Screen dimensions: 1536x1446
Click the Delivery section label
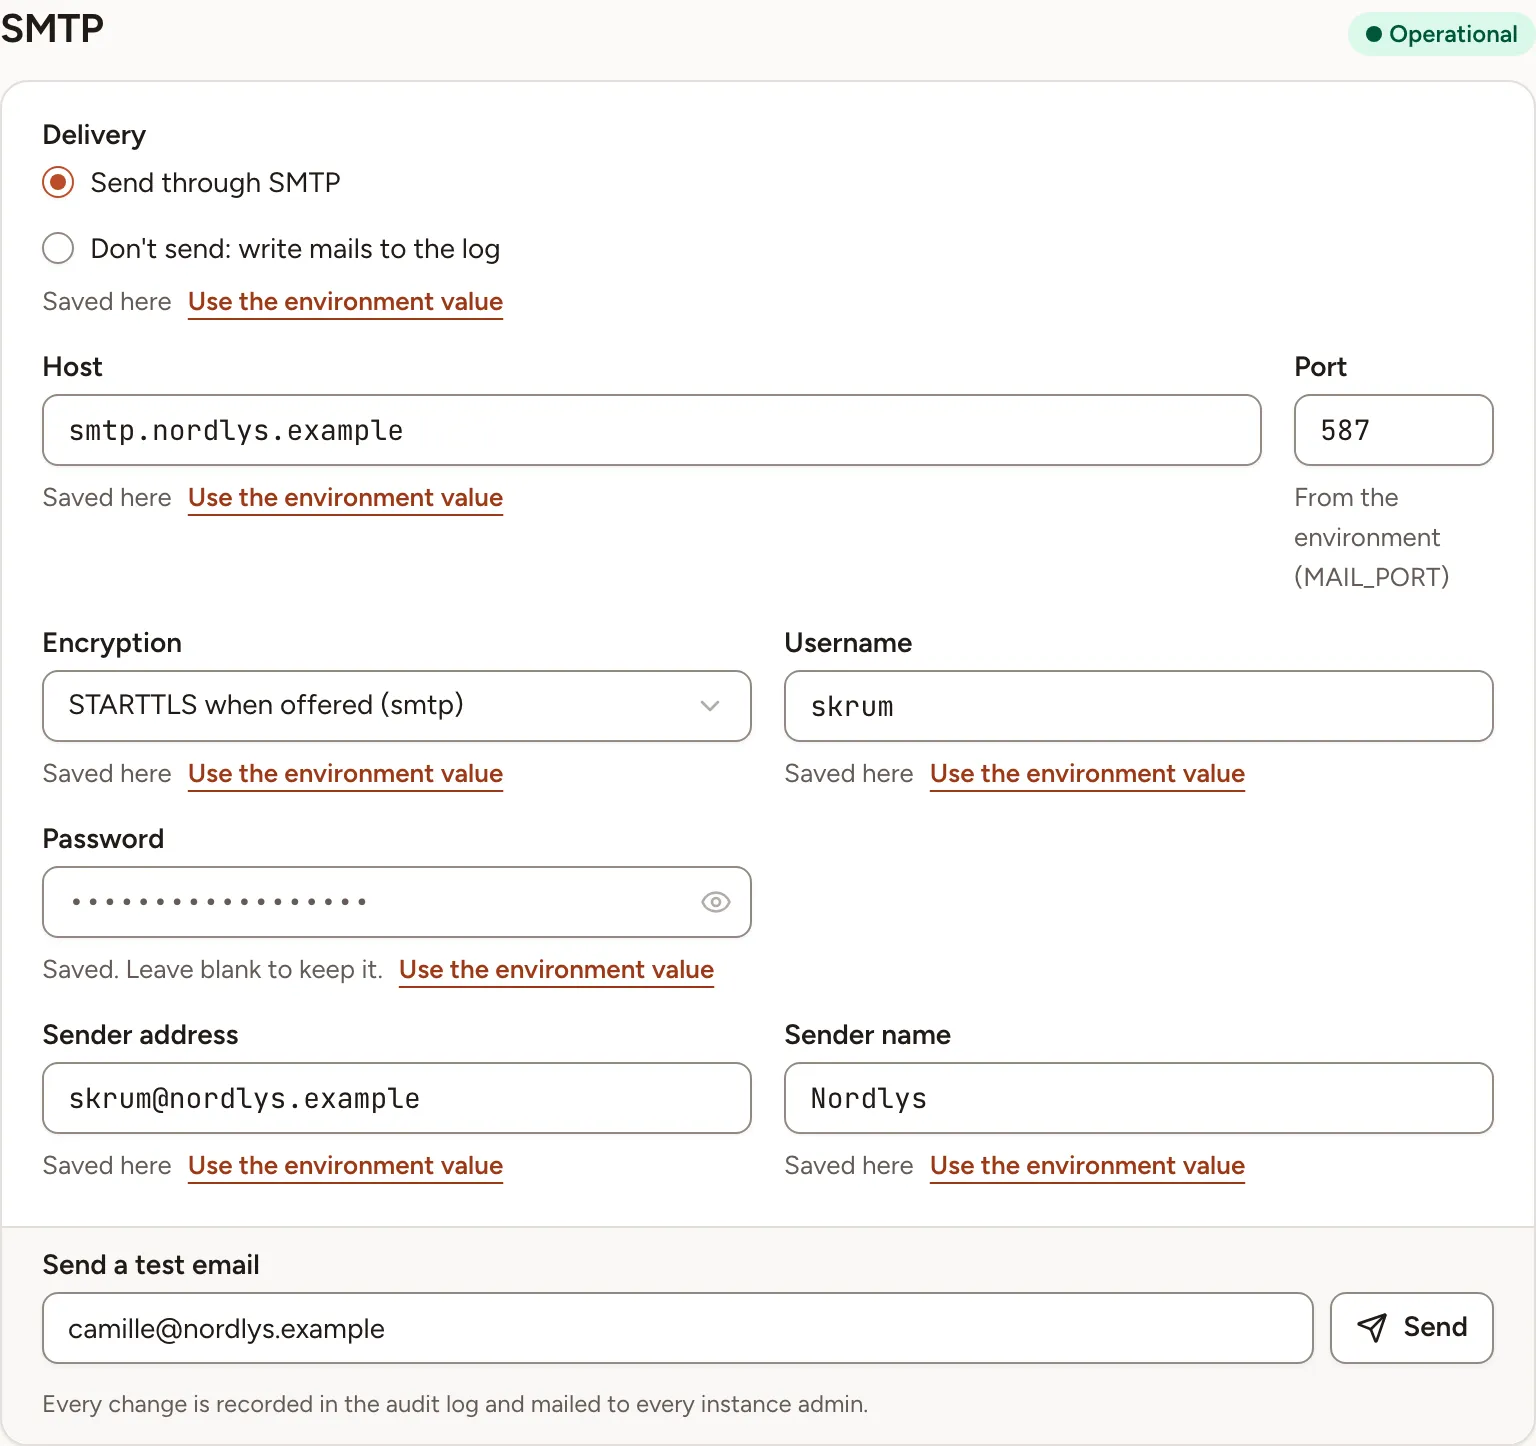tap(94, 135)
